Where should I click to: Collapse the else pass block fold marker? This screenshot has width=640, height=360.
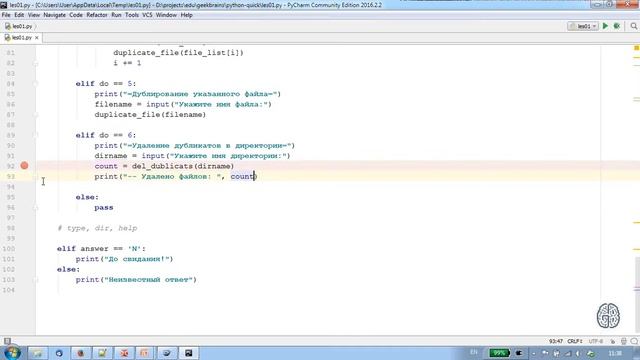pos(36,207)
